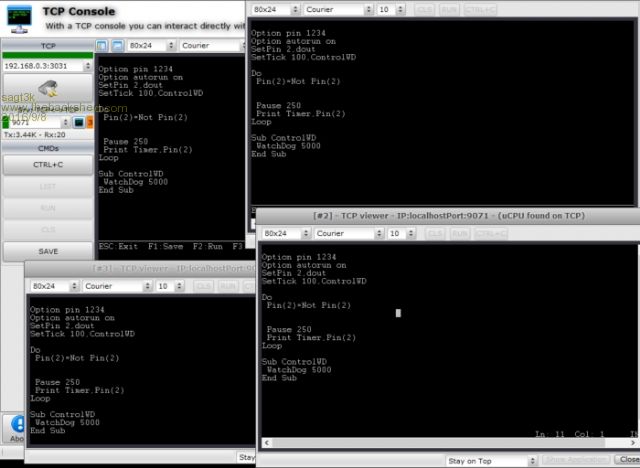Click the second blue window icon above console
The image size is (640, 468).
tap(117, 46)
